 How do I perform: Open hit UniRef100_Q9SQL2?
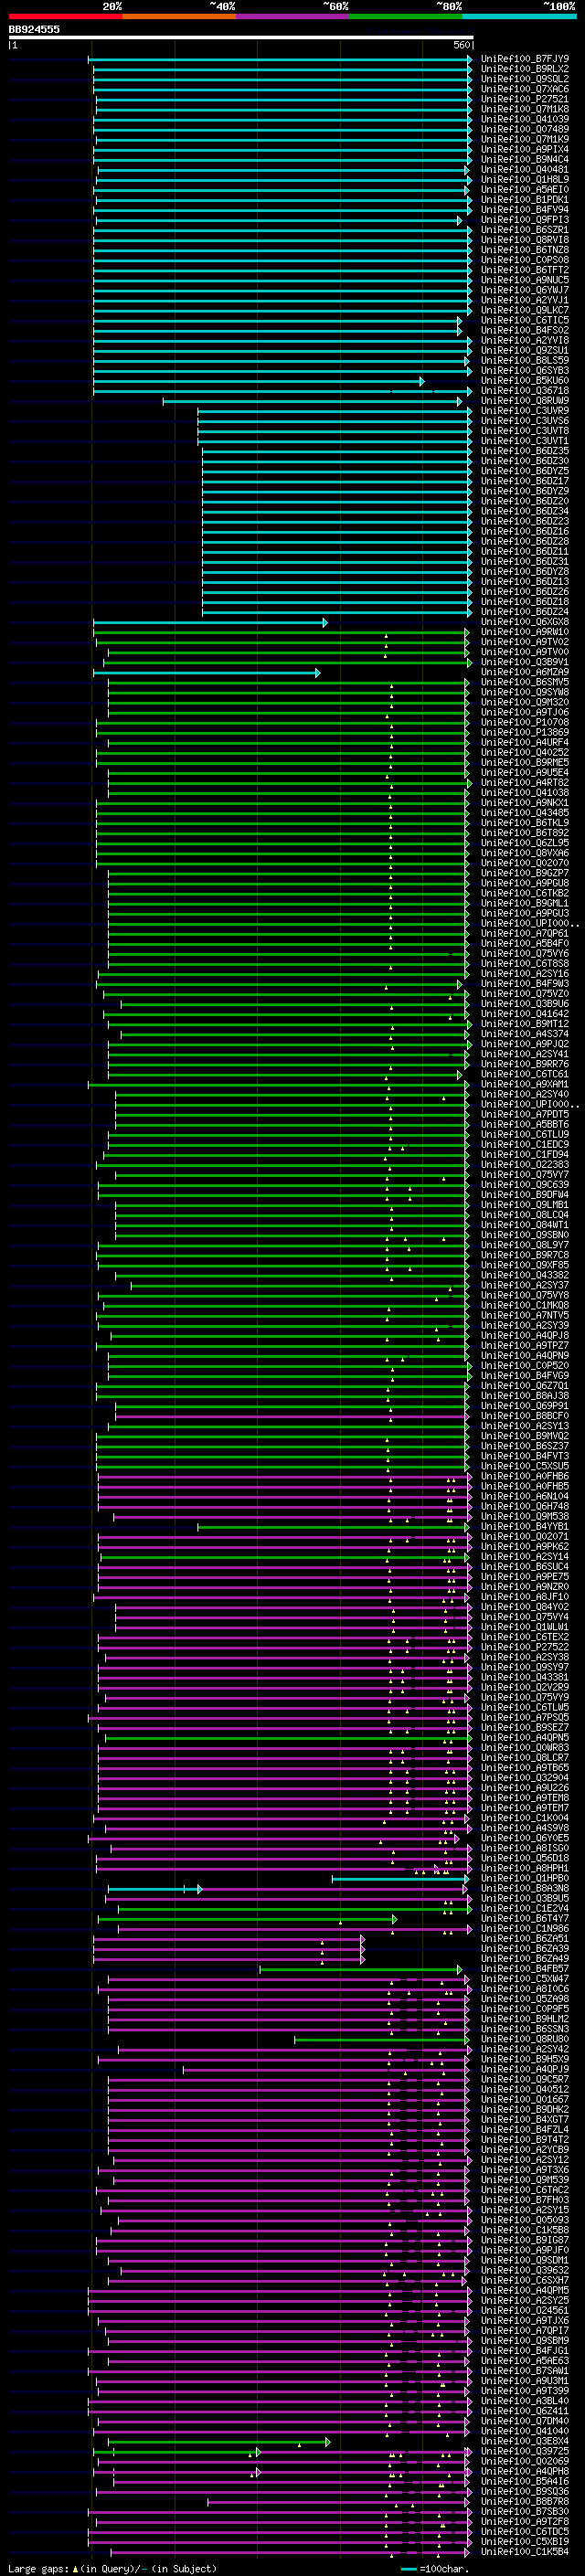click(525, 79)
